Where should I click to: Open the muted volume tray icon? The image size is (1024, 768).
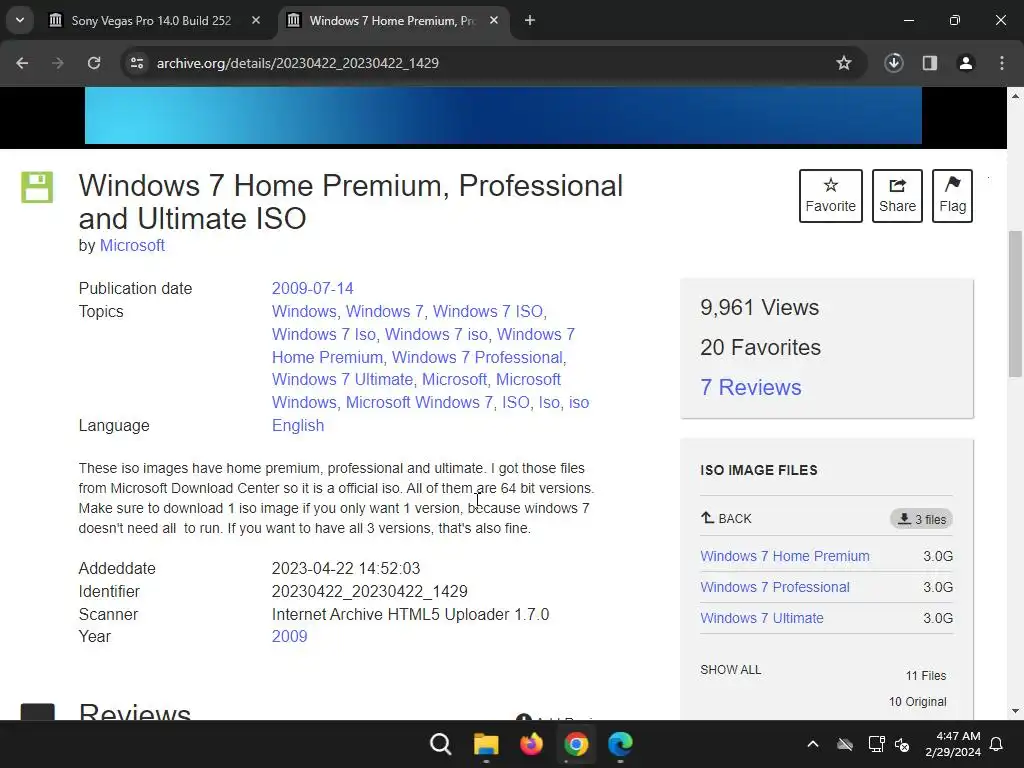(903, 744)
